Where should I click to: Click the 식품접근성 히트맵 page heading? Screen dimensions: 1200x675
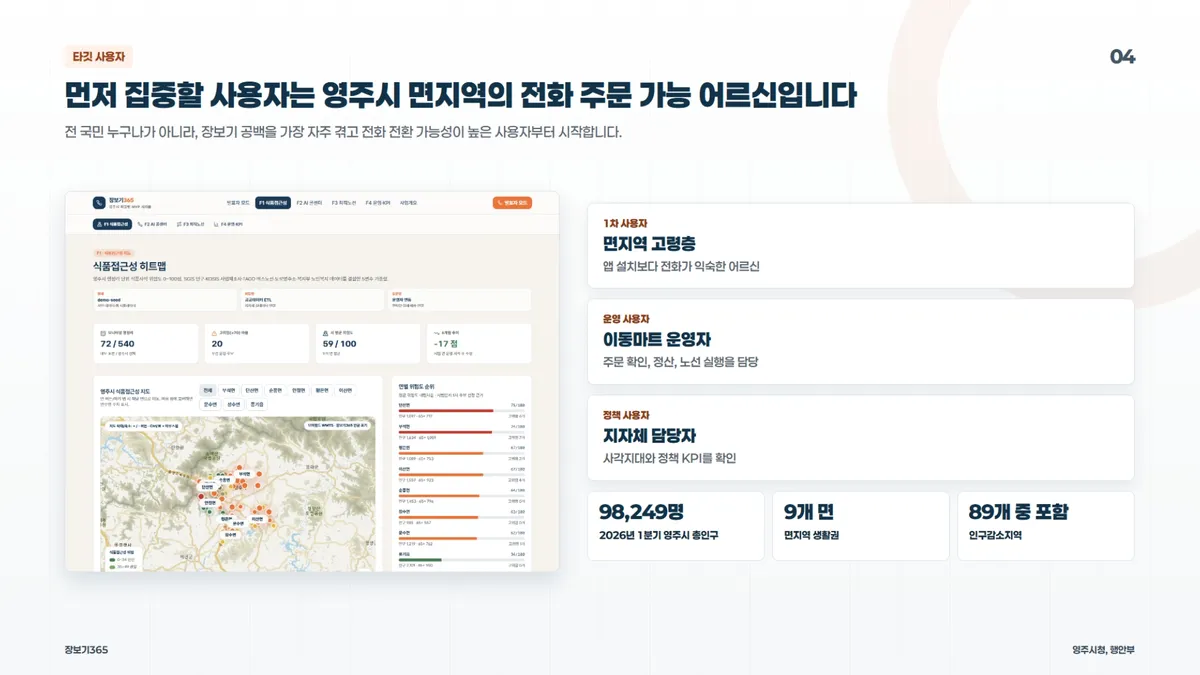[x=130, y=267]
